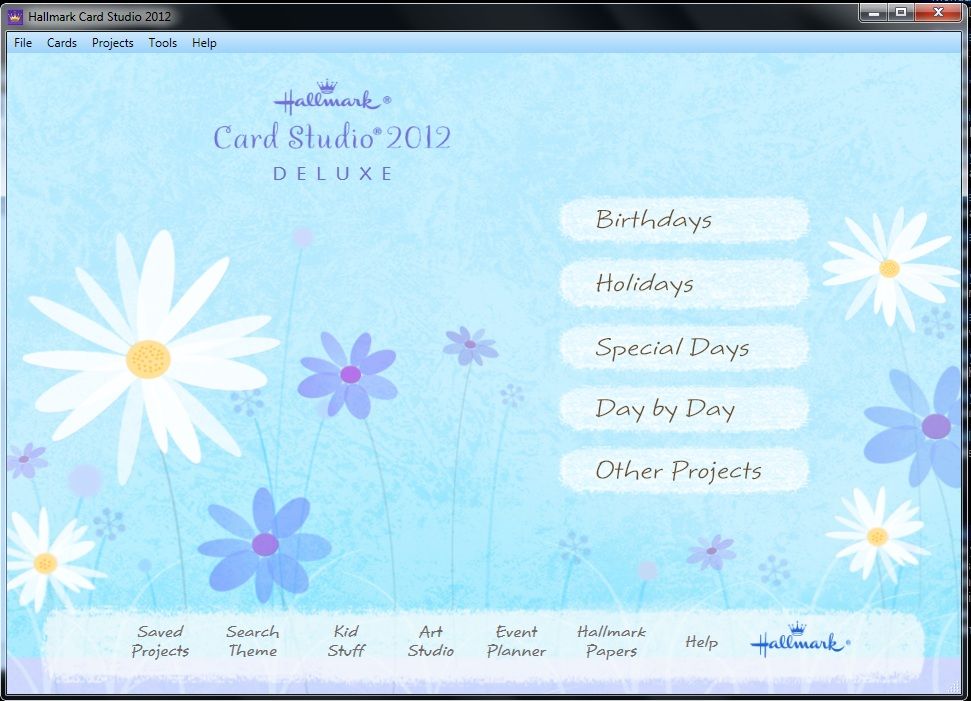Click the Hallmark logo in bottom bar
Image resolution: width=971 pixels, height=701 pixels.
800,640
